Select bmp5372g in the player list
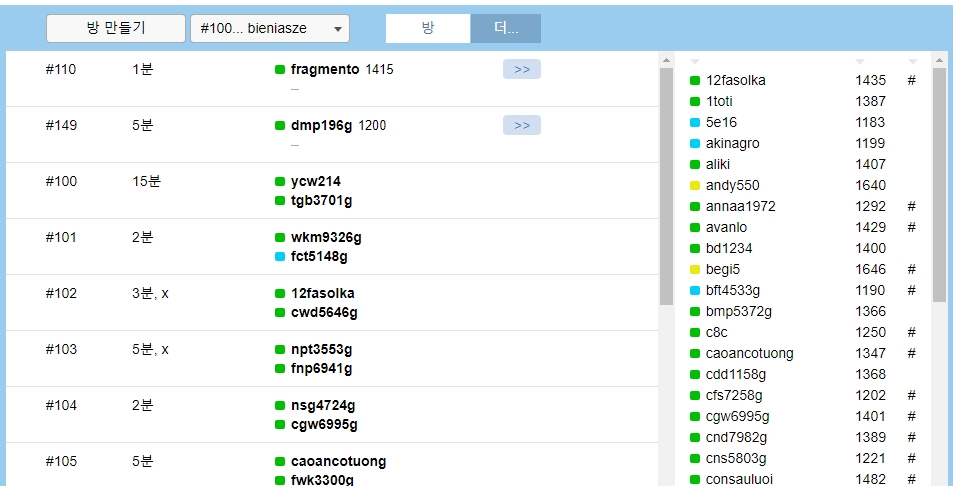This screenshot has height=486, width=953. [x=738, y=312]
